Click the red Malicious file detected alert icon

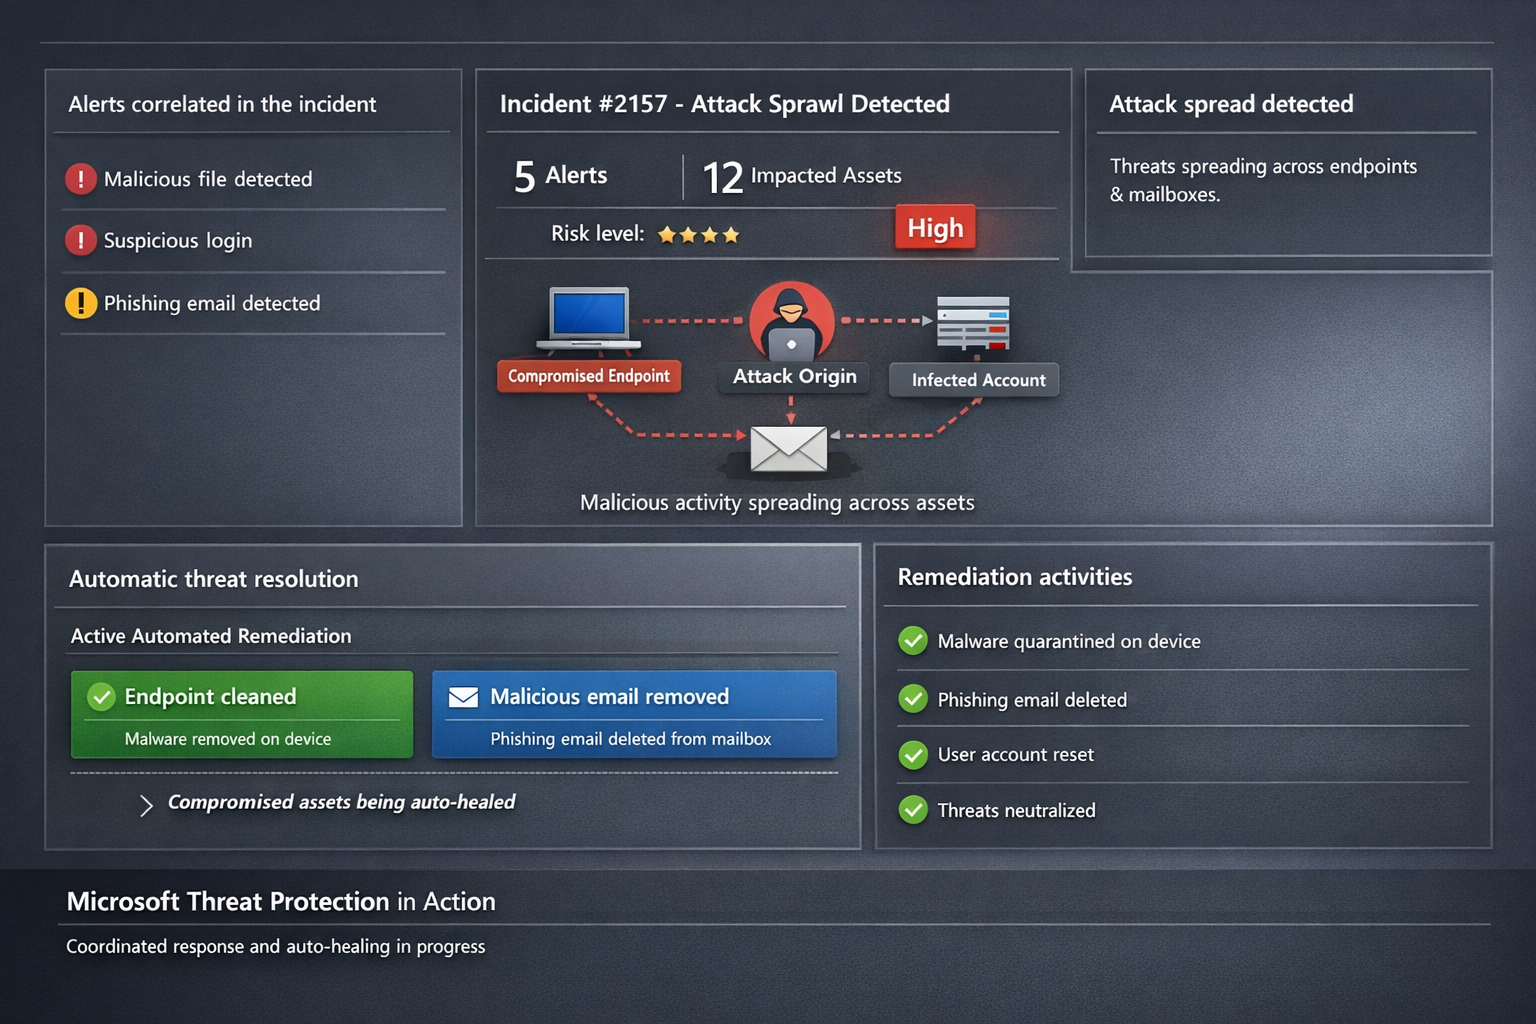81,179
